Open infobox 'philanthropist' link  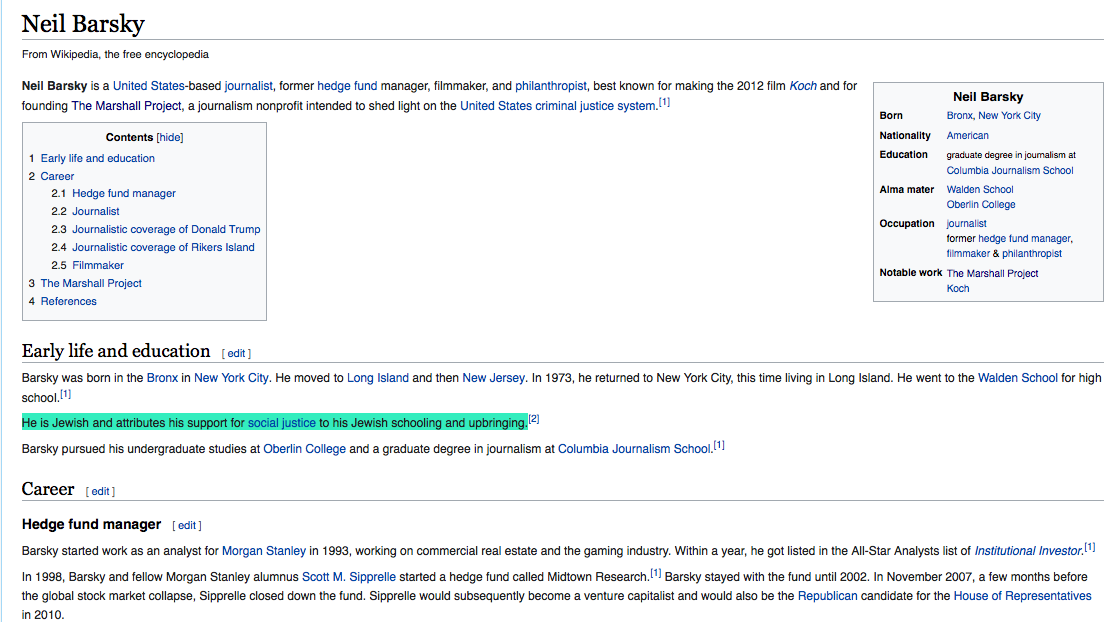(1032, 254)
